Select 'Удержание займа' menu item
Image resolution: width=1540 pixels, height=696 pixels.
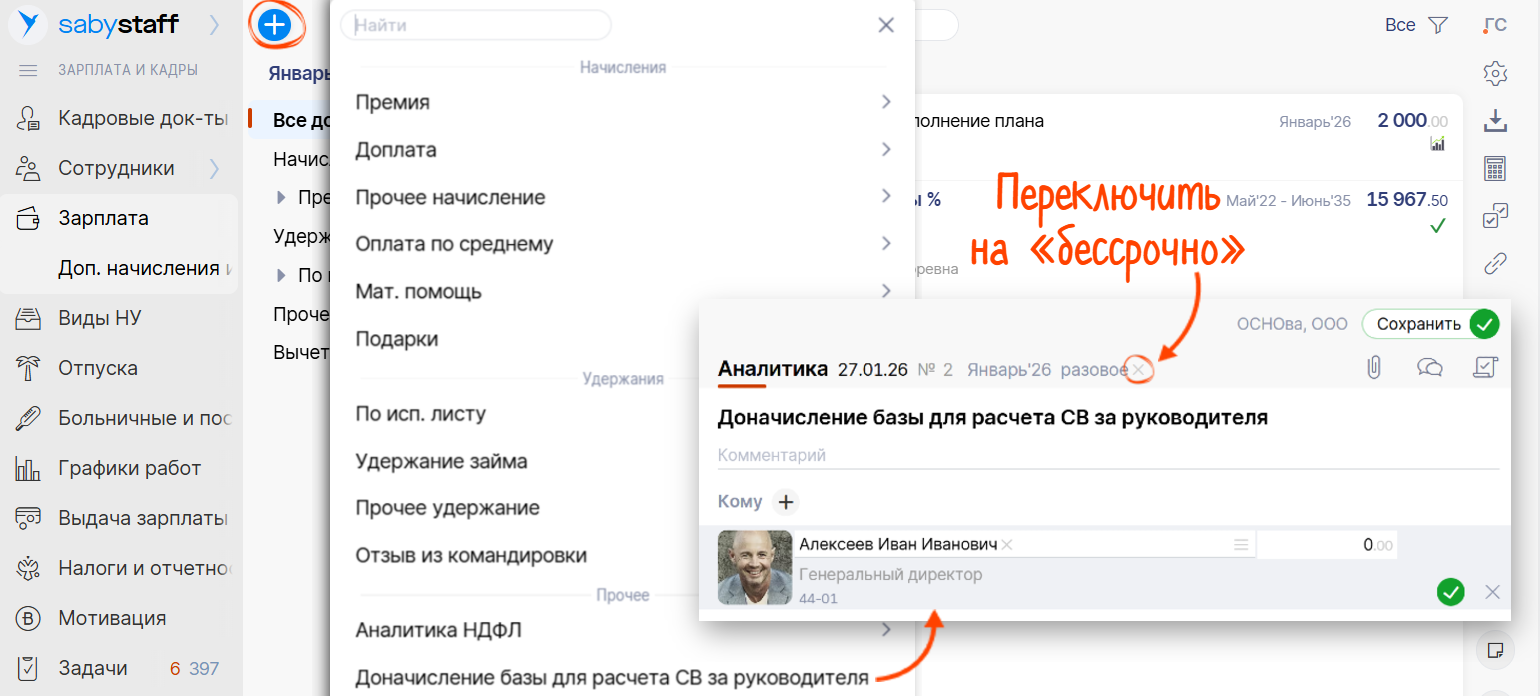pos(441,461)
